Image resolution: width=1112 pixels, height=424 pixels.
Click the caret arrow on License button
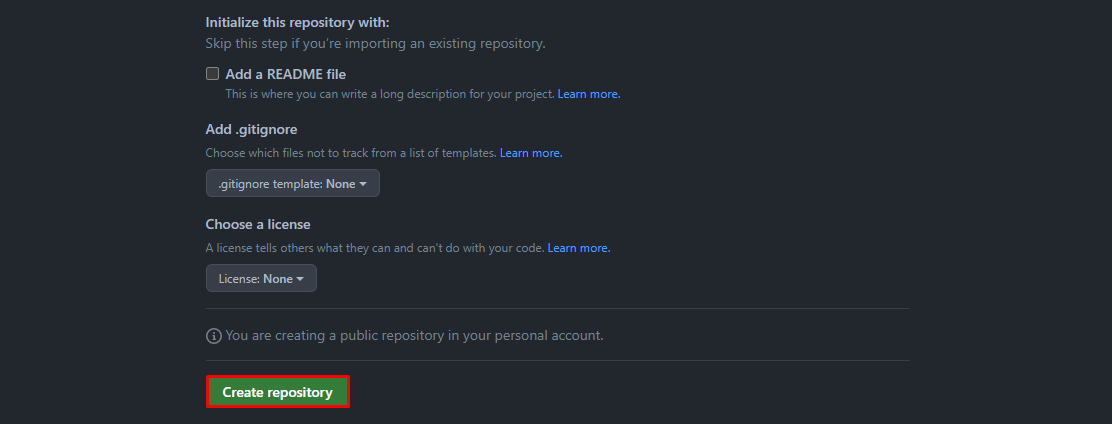(x=300, y=279)
